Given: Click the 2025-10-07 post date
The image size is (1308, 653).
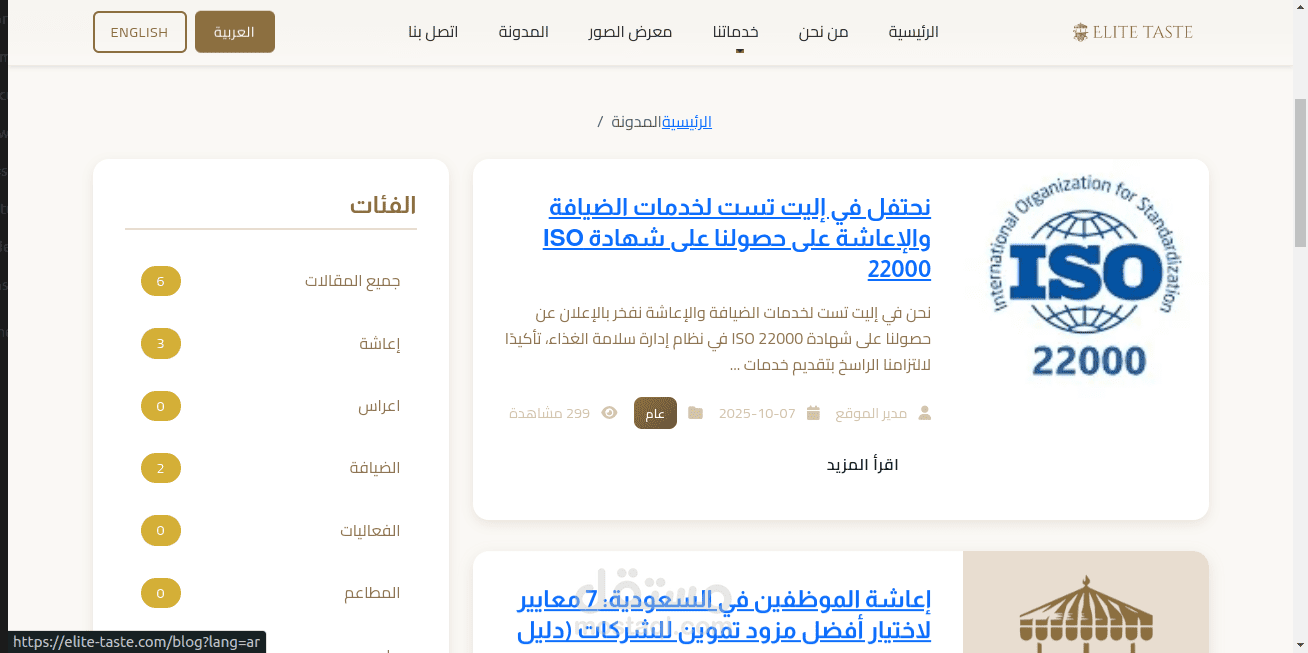Looking at the screenshot, I should tap(757, 413).
